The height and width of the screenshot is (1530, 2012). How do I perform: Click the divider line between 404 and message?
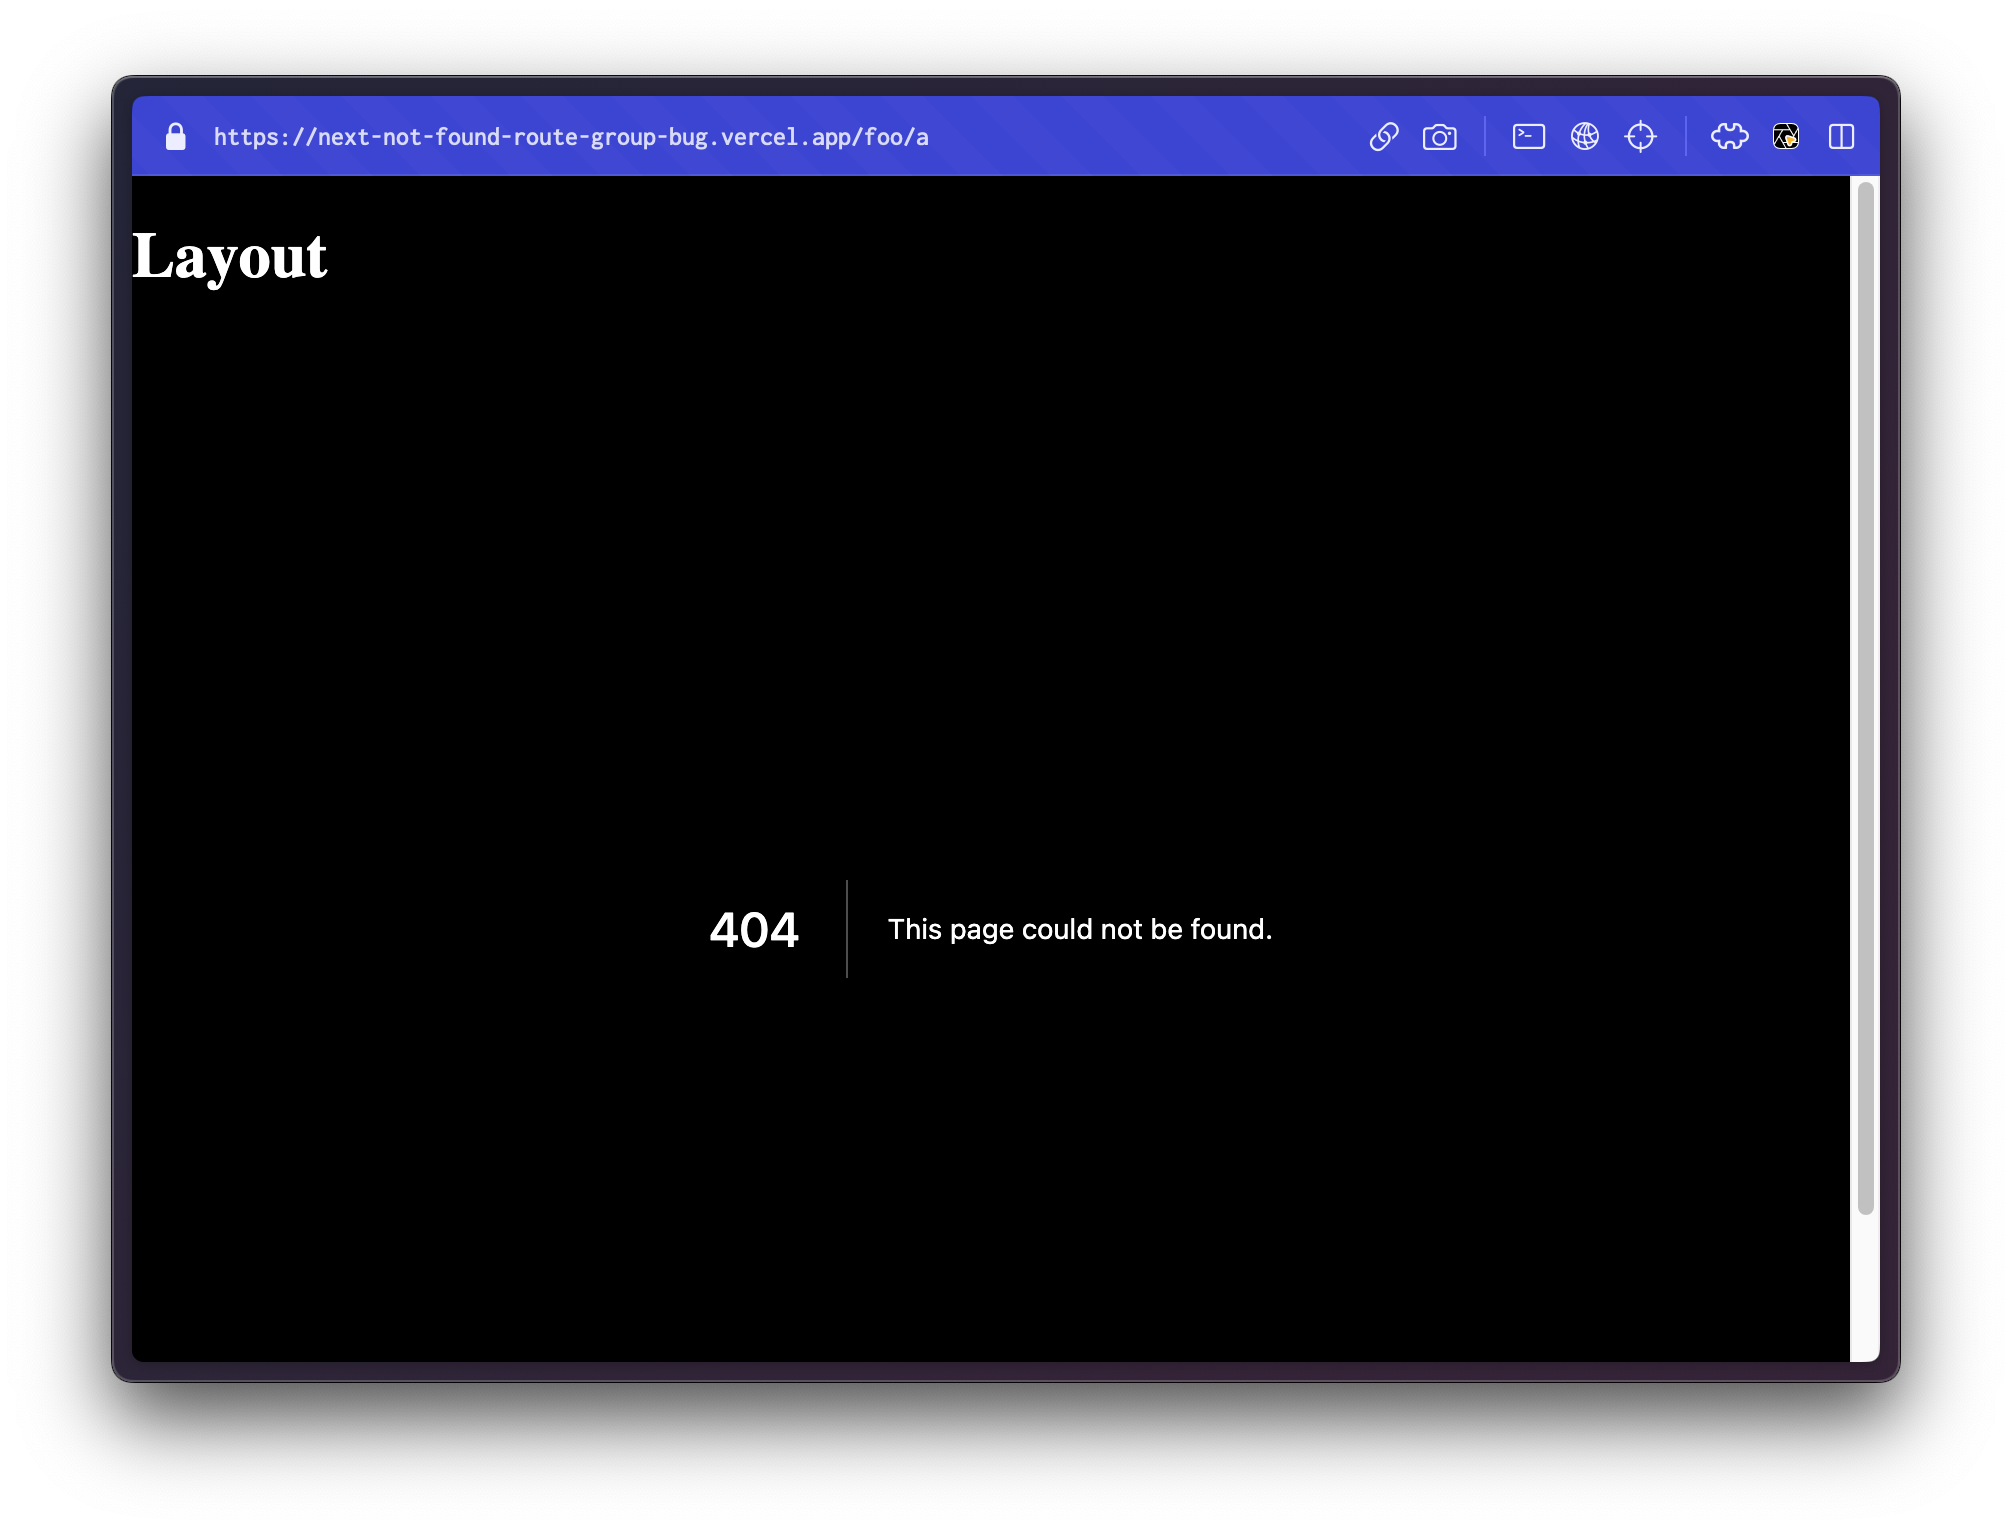[847, 930]
